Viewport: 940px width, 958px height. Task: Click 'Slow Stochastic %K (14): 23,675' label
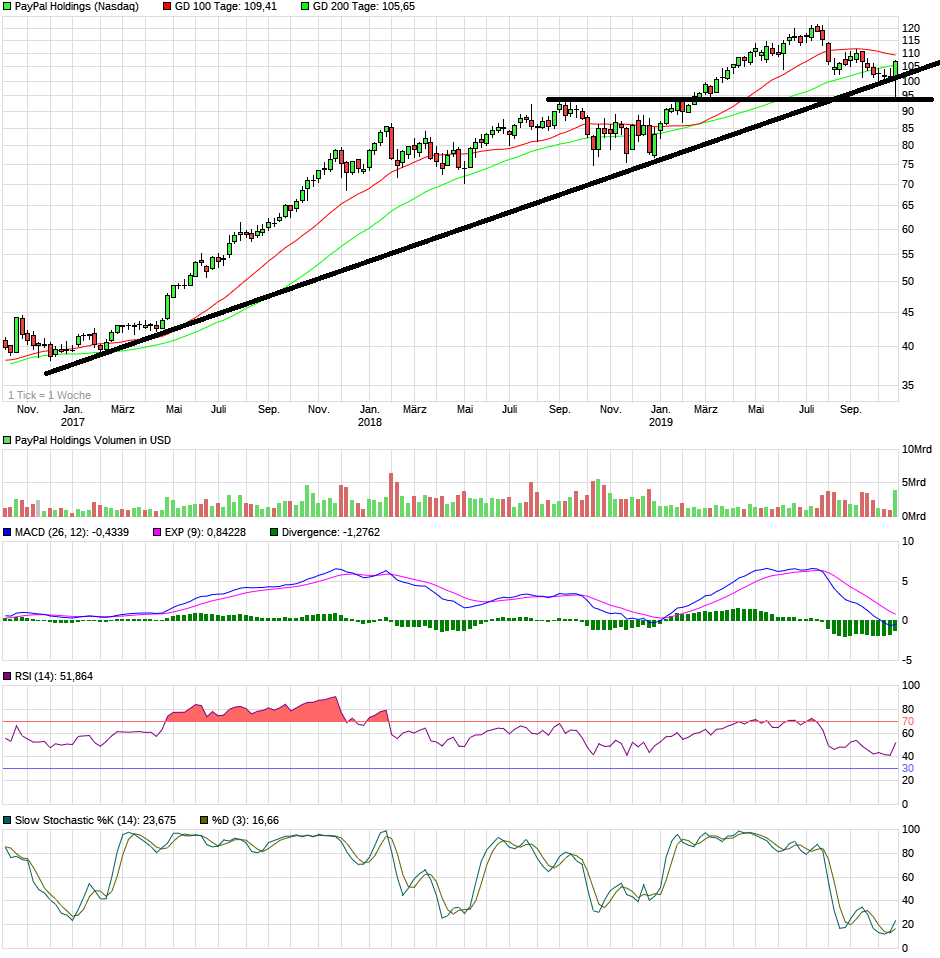click(x=95, y=821)
